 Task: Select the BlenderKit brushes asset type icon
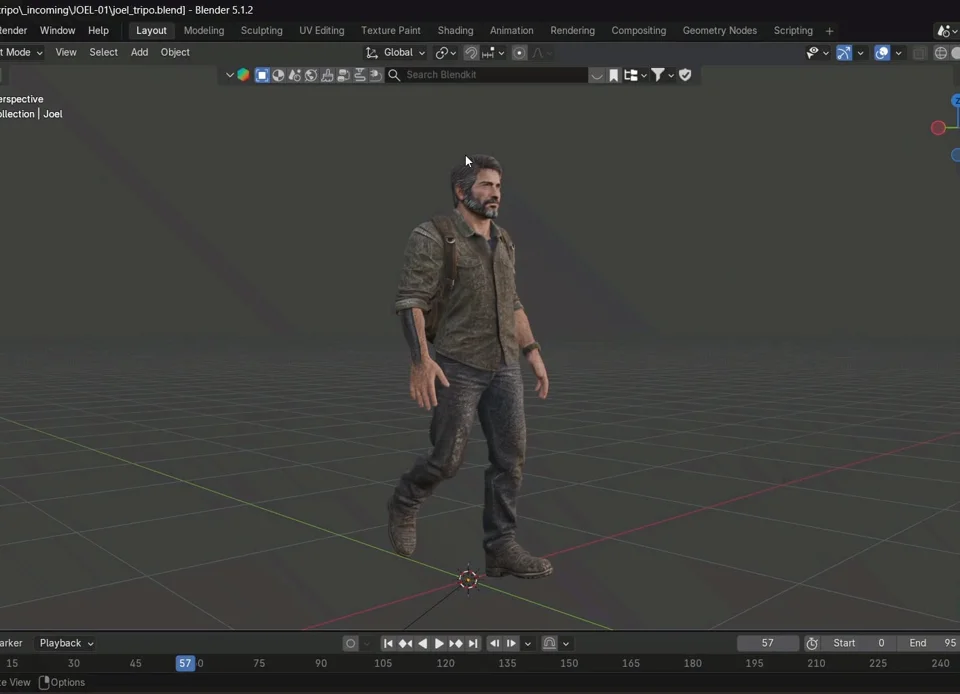pyautogui.click(x=328, y=75)
